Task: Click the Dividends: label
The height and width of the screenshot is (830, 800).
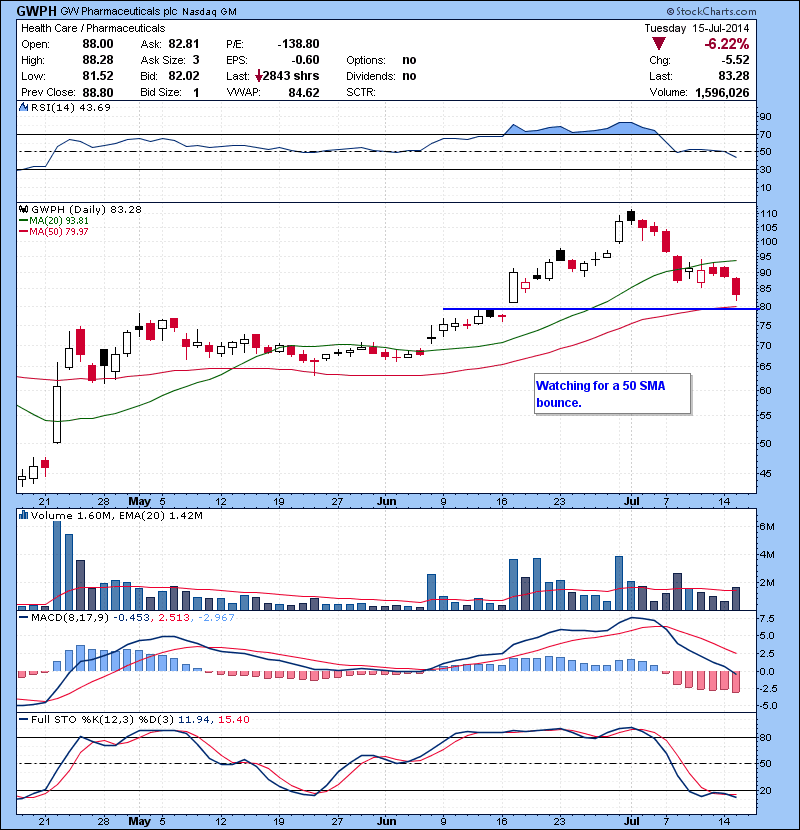Action: 371,76
